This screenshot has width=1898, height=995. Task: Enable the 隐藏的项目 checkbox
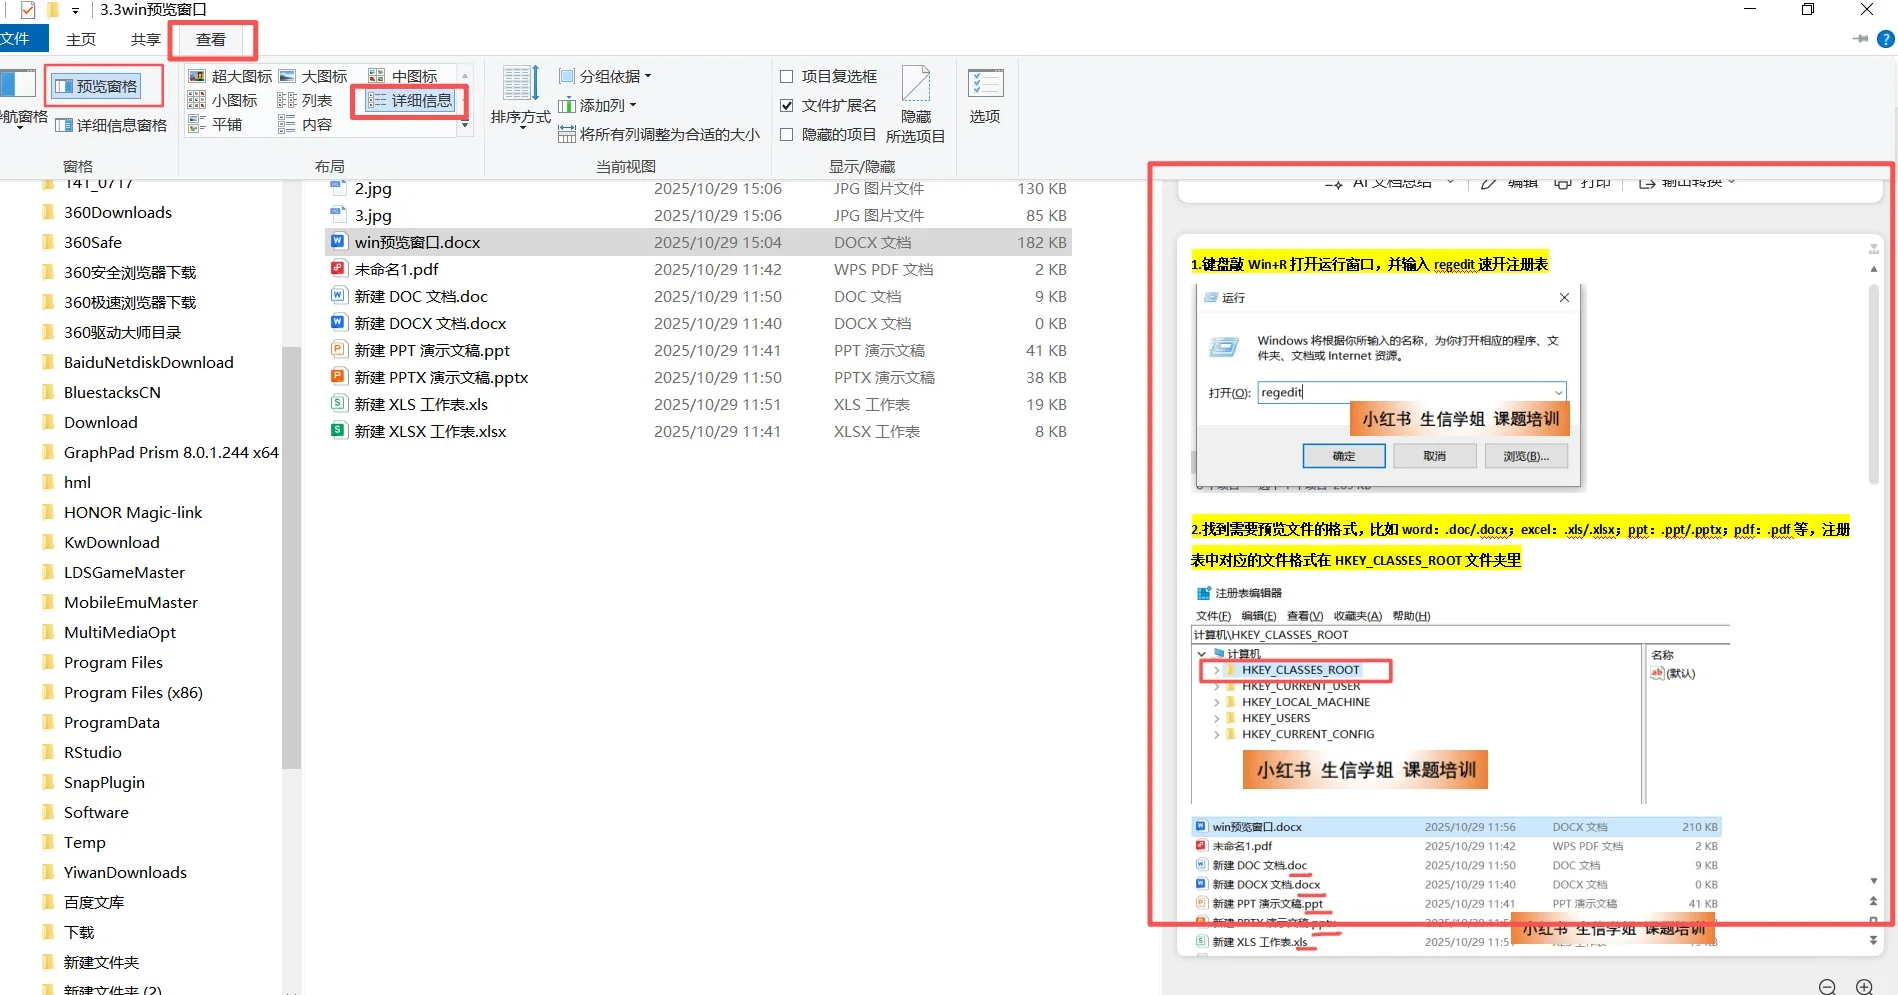point(787,134)
